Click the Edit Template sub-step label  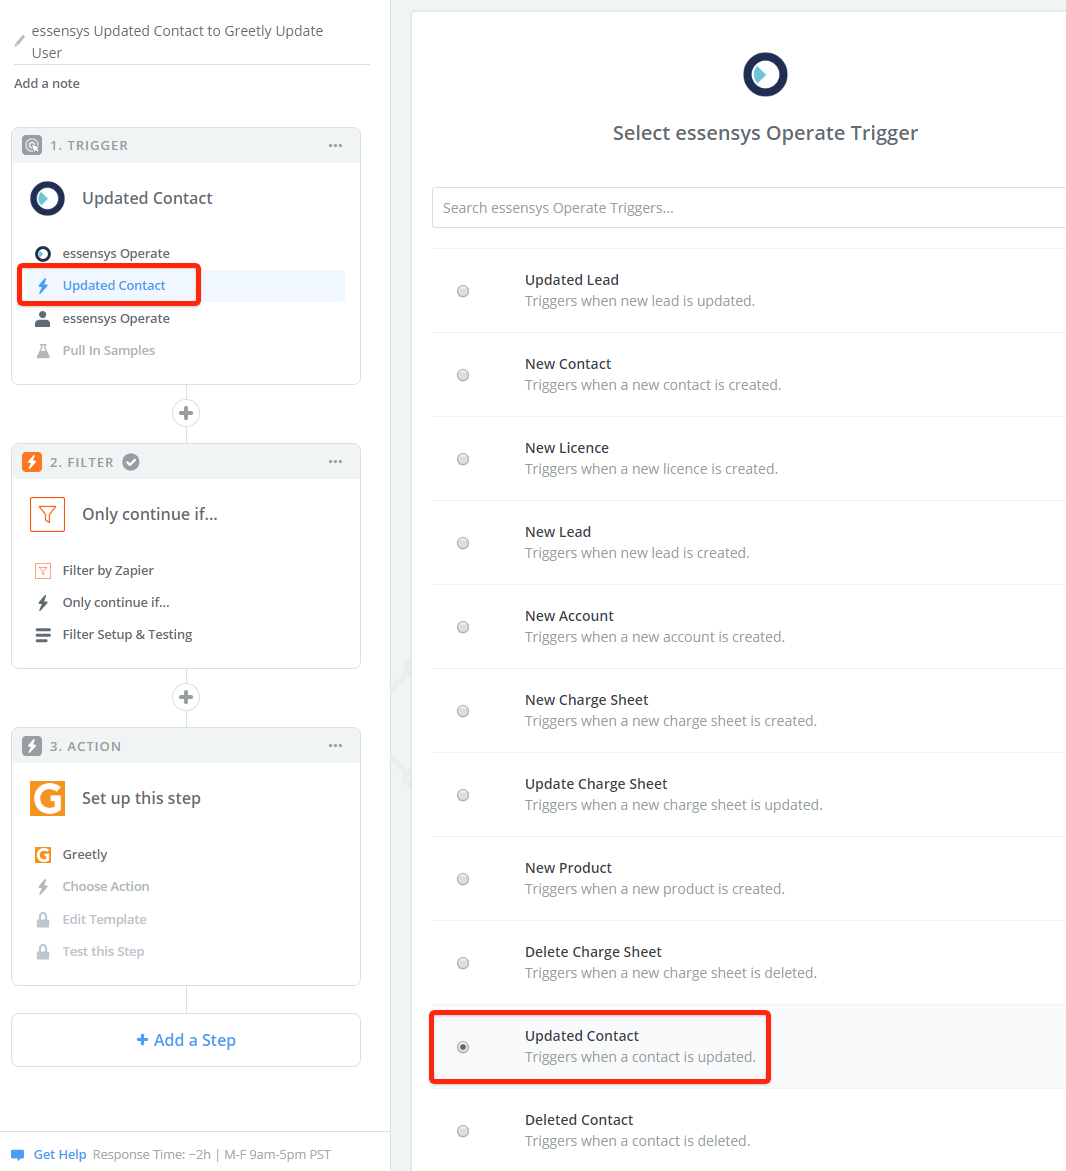click(x=105, y=919)
